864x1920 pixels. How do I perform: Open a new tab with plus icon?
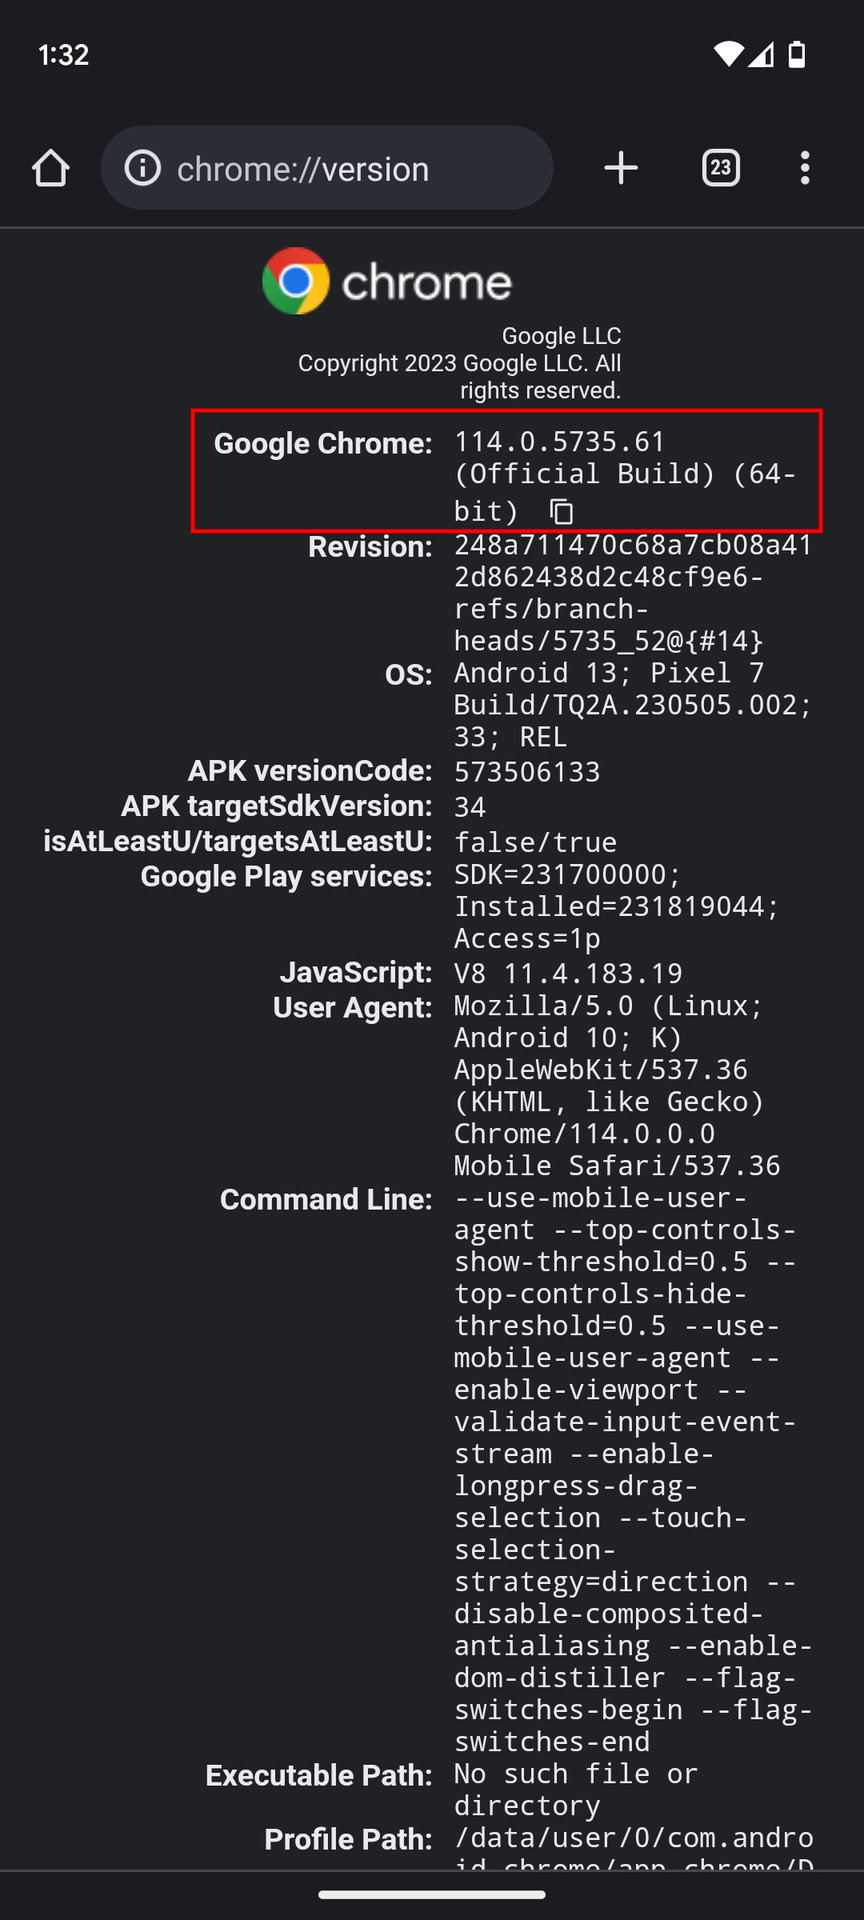tap(621, 168)
